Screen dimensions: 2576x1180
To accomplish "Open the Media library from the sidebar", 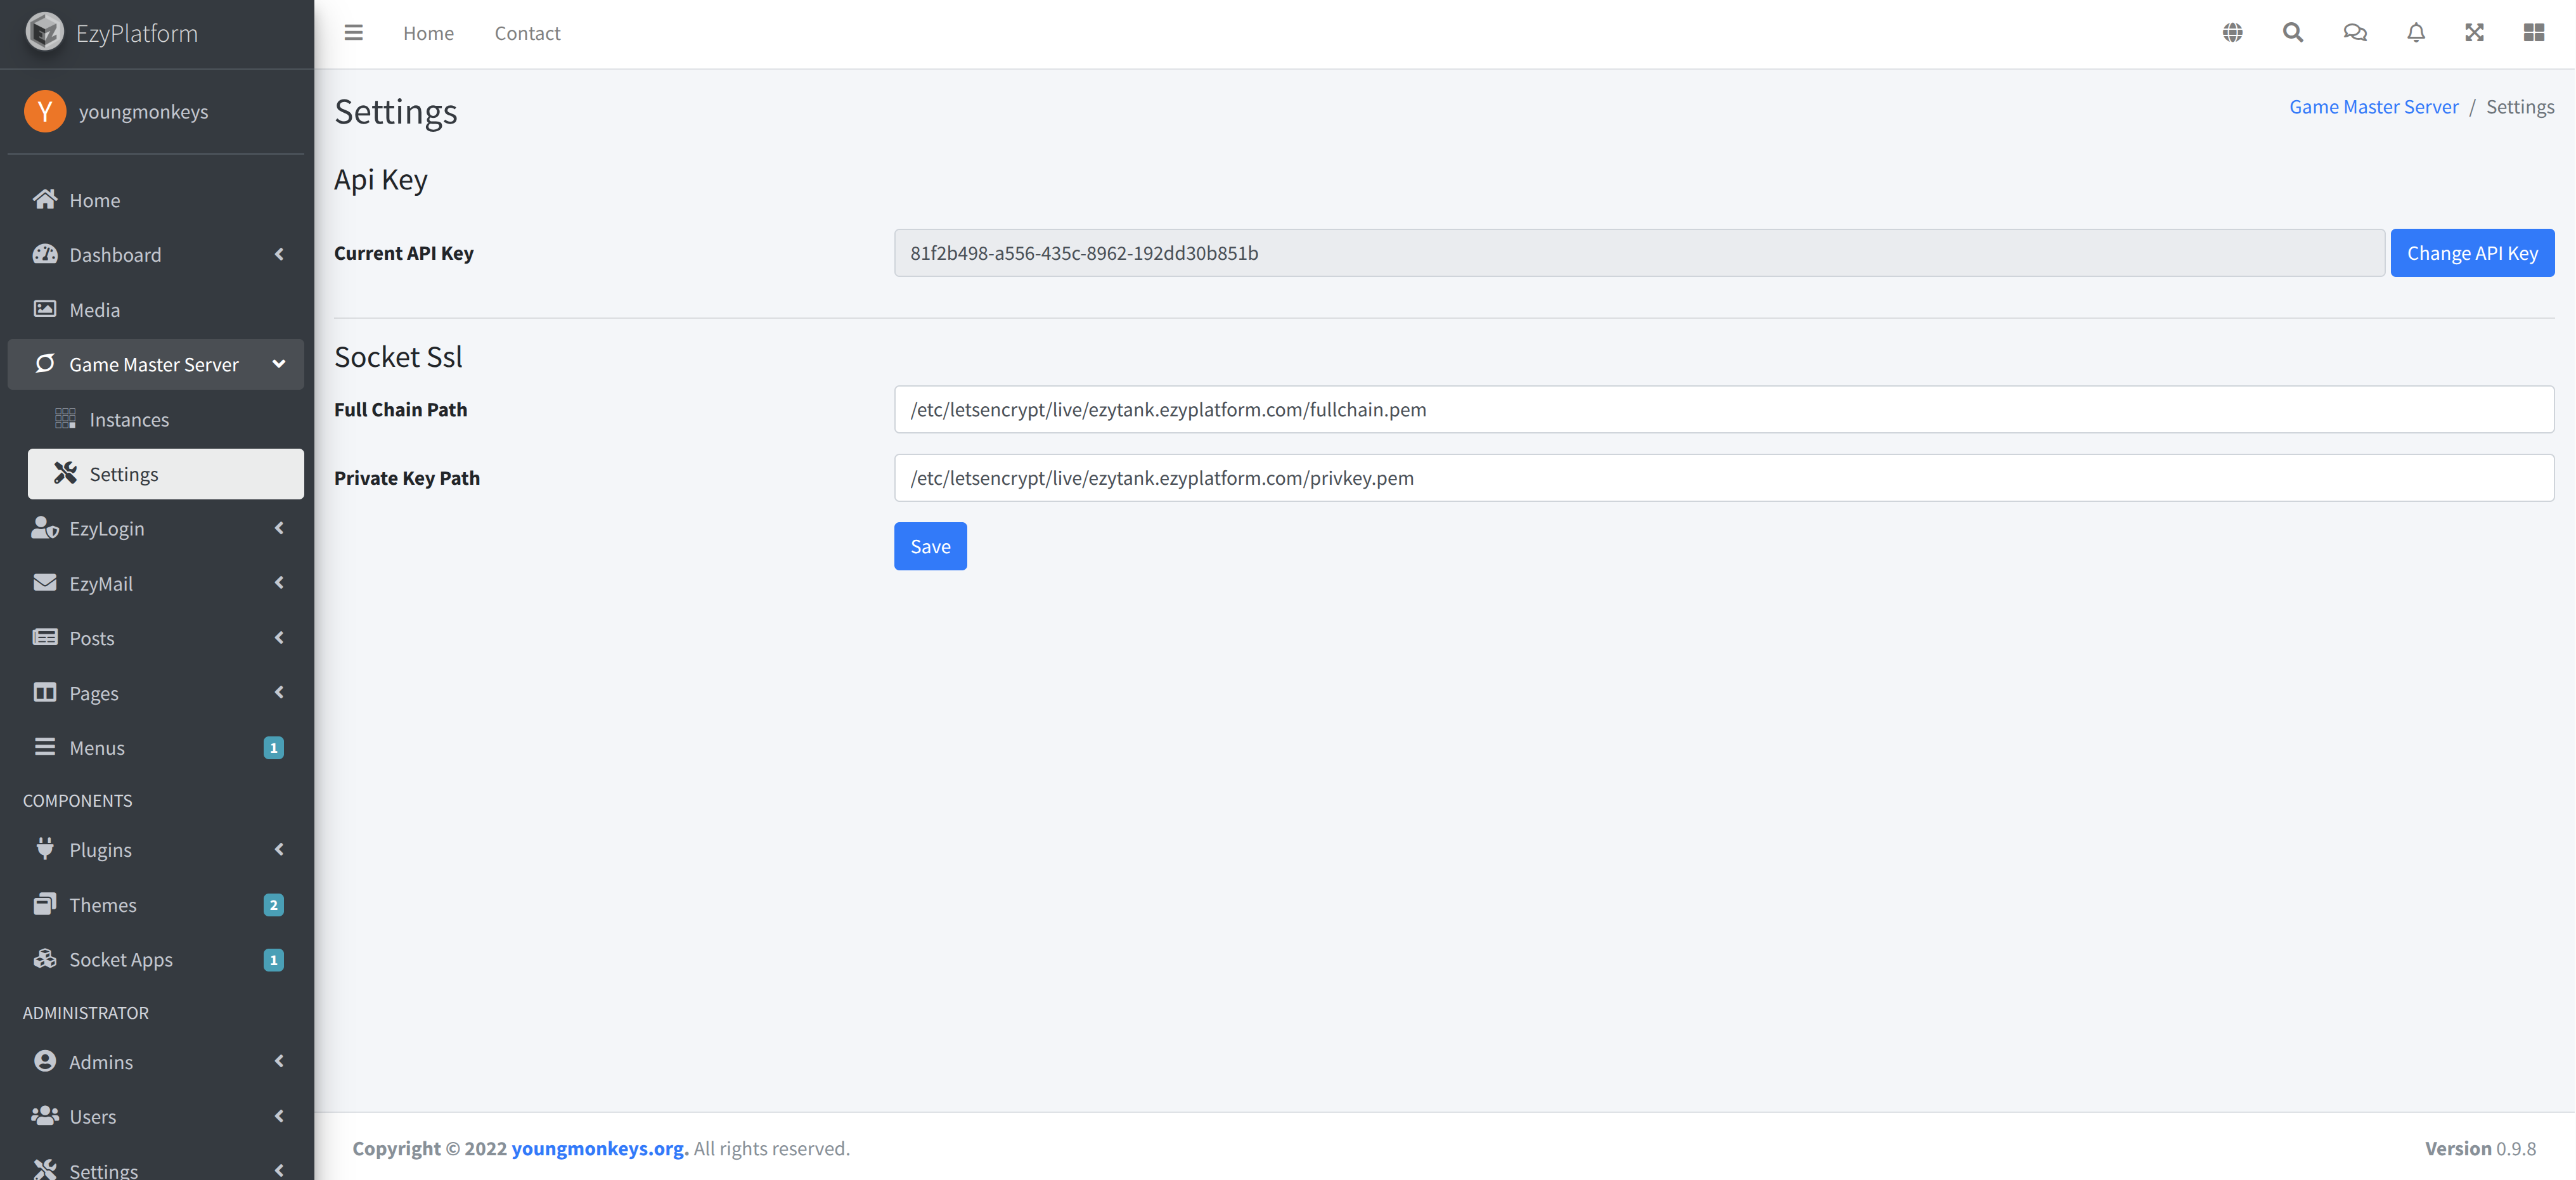I will 94,309.
